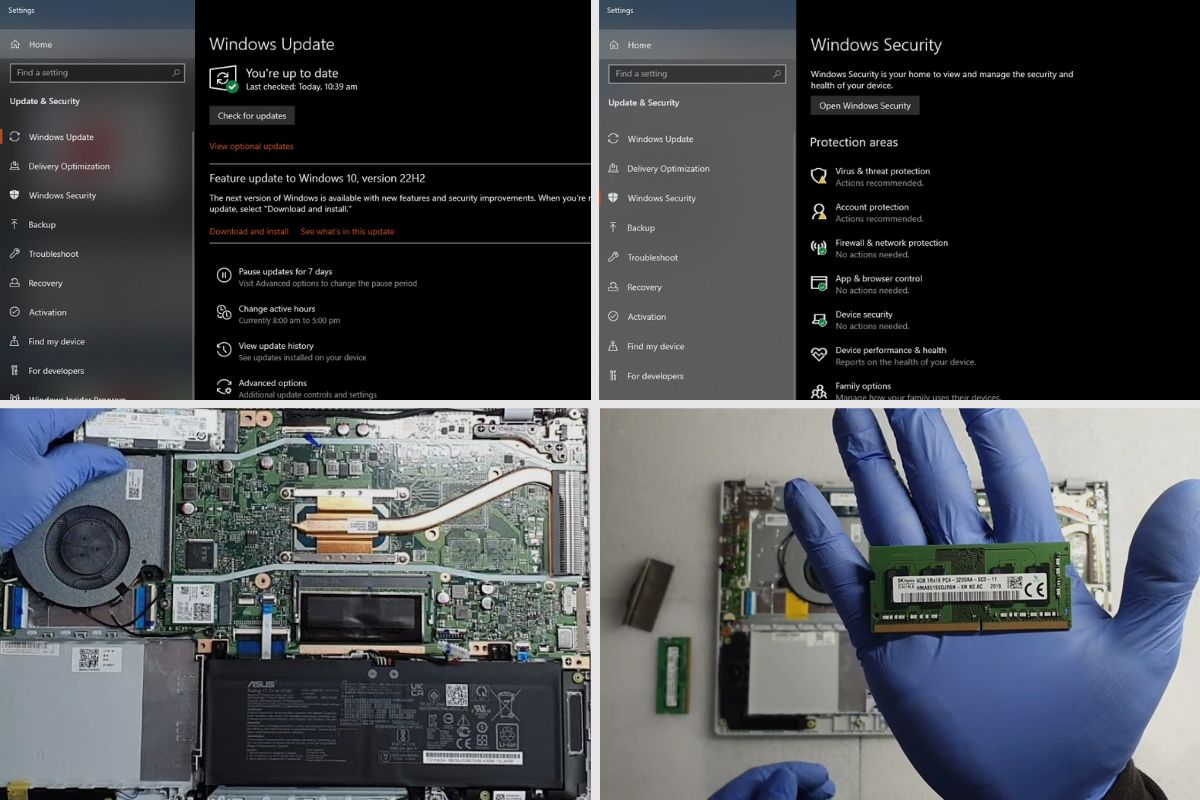The image size is (1200, 800).
Task: Open the App & browser control icon
Action: [819, 284]
